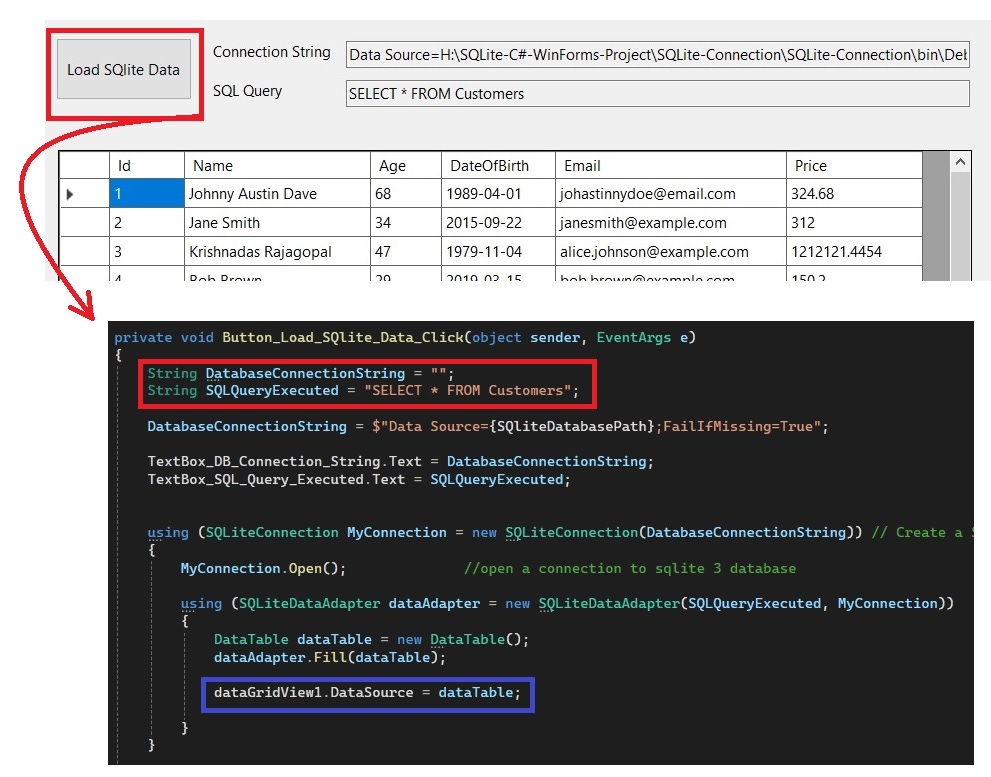This screenshot has height=777, width=991.
Task: Click the new SQLiteDataAdapter code line
Action: click(567, 604)
